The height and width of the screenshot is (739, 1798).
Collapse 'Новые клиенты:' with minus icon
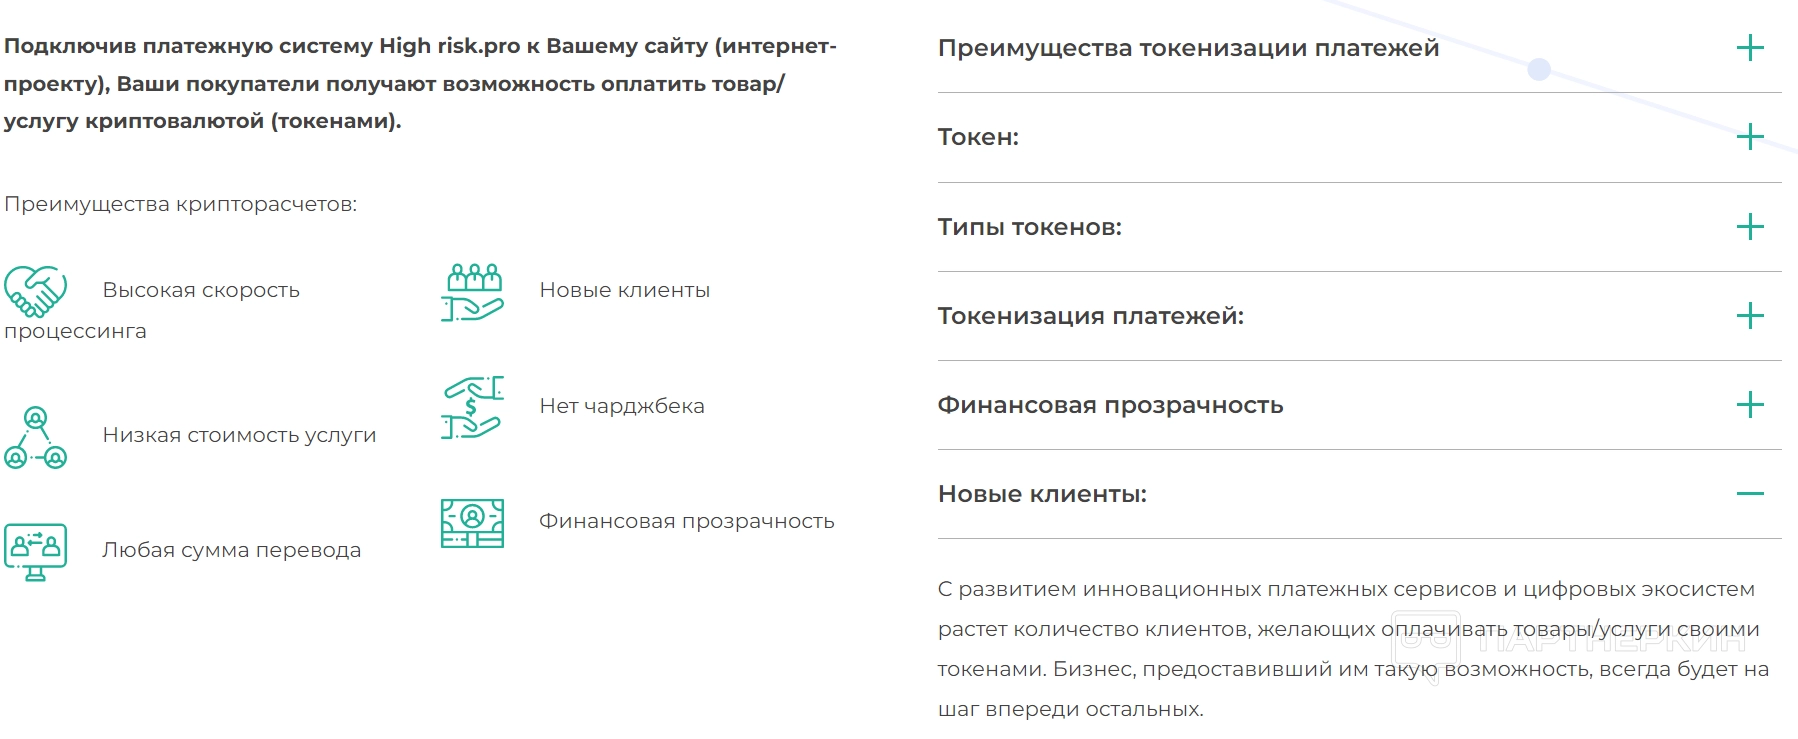(x=1750, y=494)
